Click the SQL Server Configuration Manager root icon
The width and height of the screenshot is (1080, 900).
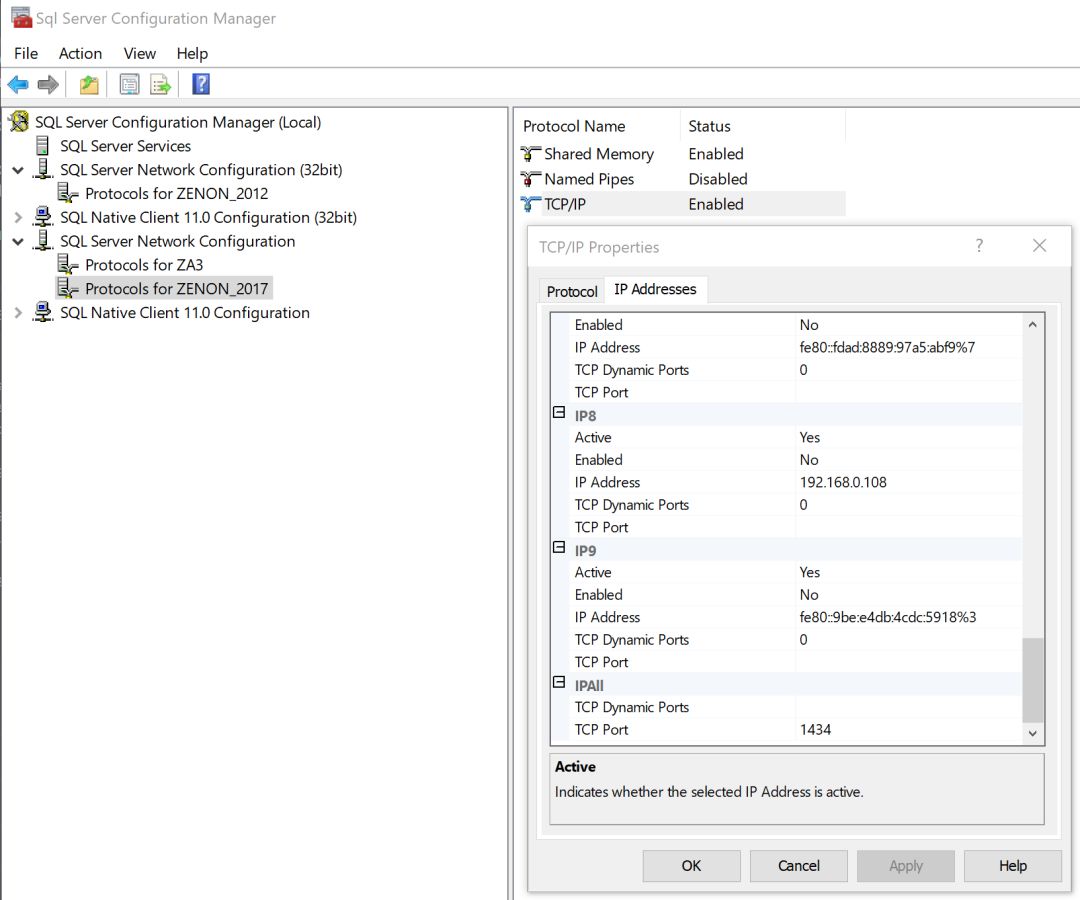click(19, 122)
